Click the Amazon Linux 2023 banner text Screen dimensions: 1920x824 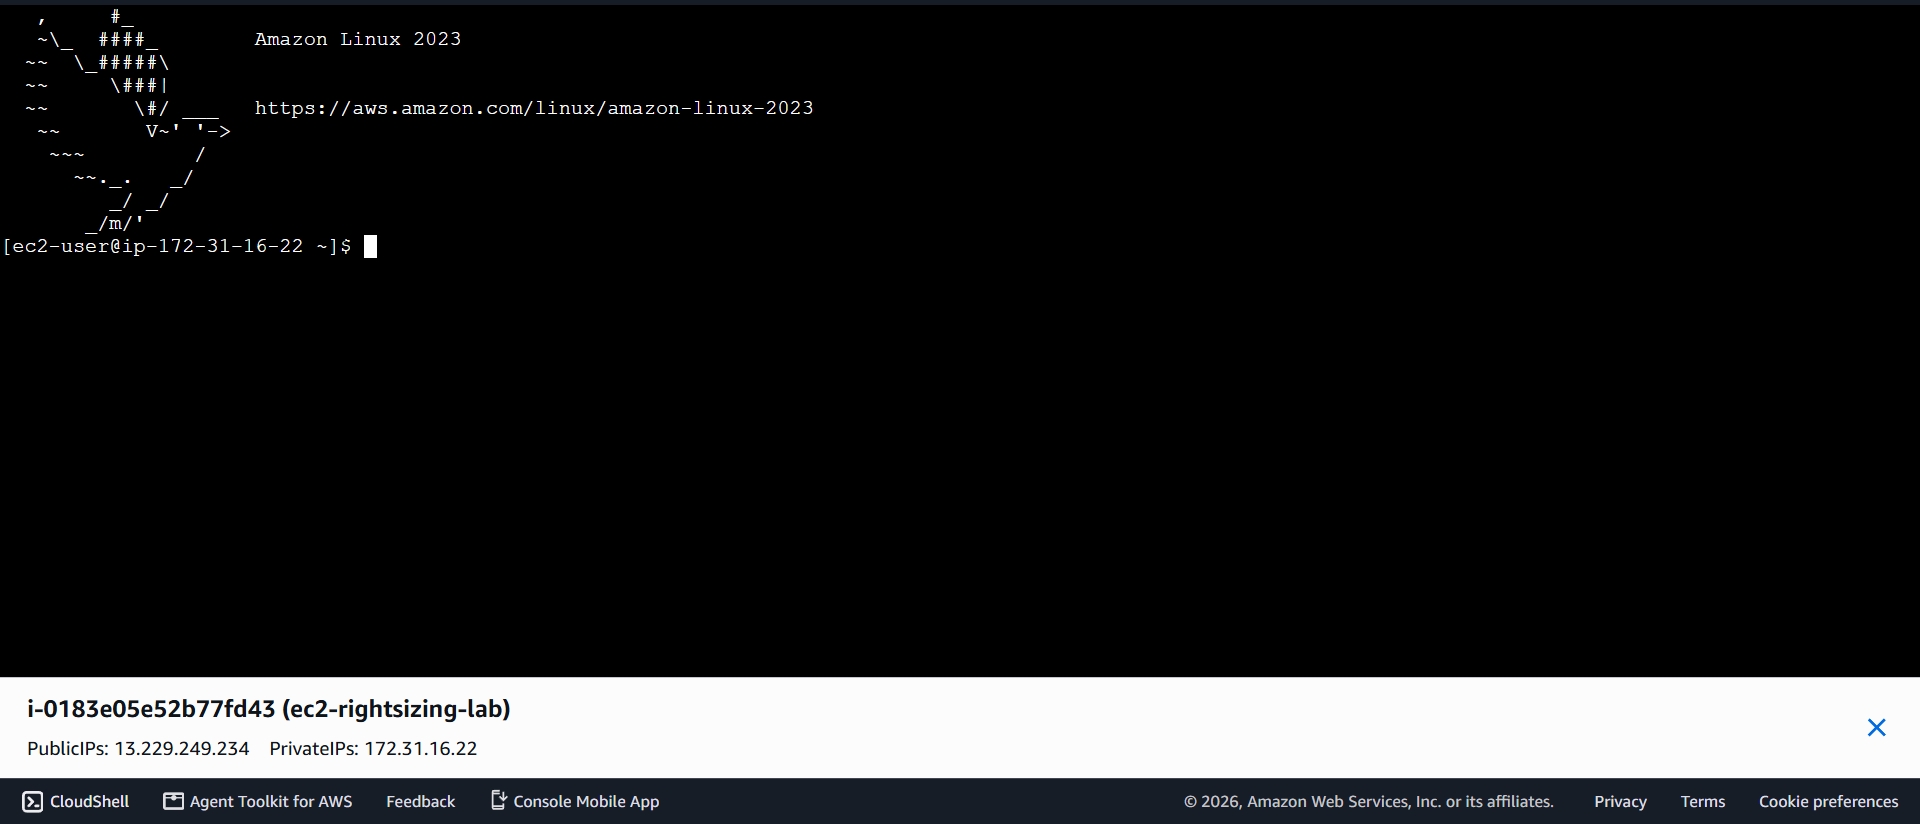point(358,39)
